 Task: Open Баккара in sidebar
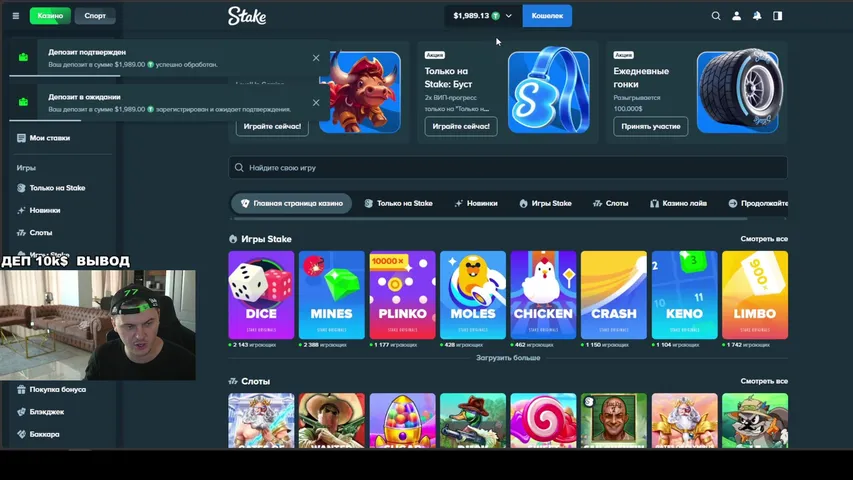(x=45, y=434)
